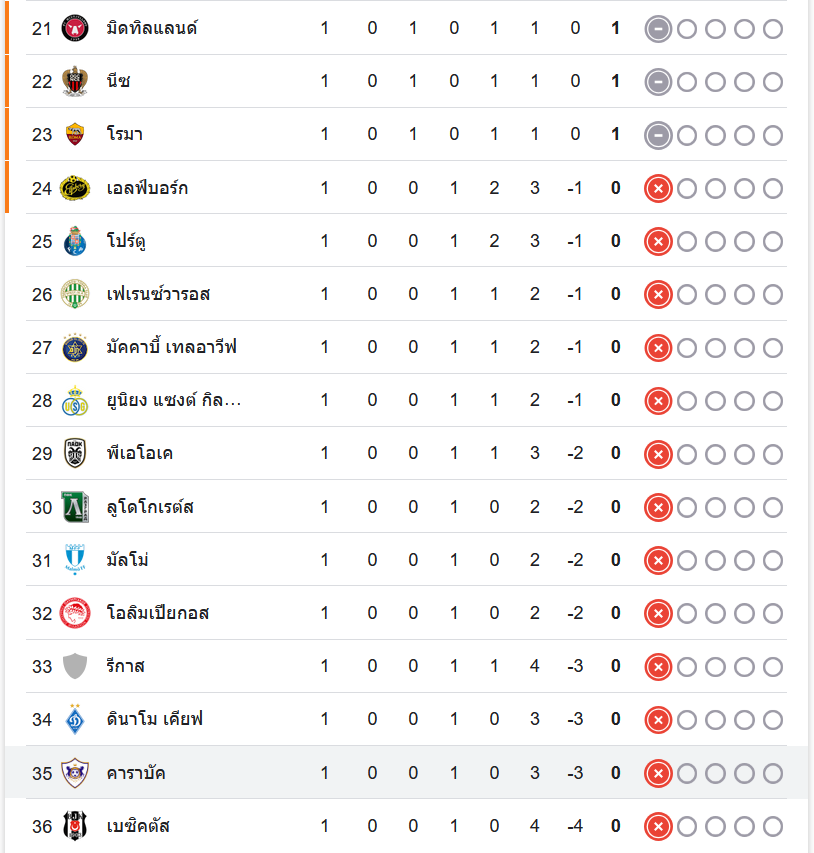Open the มัคคาบี้ เทลอาวีฟ team link
Screen dimensions: 814x853
pyautogui.click(x=171, y=347)
